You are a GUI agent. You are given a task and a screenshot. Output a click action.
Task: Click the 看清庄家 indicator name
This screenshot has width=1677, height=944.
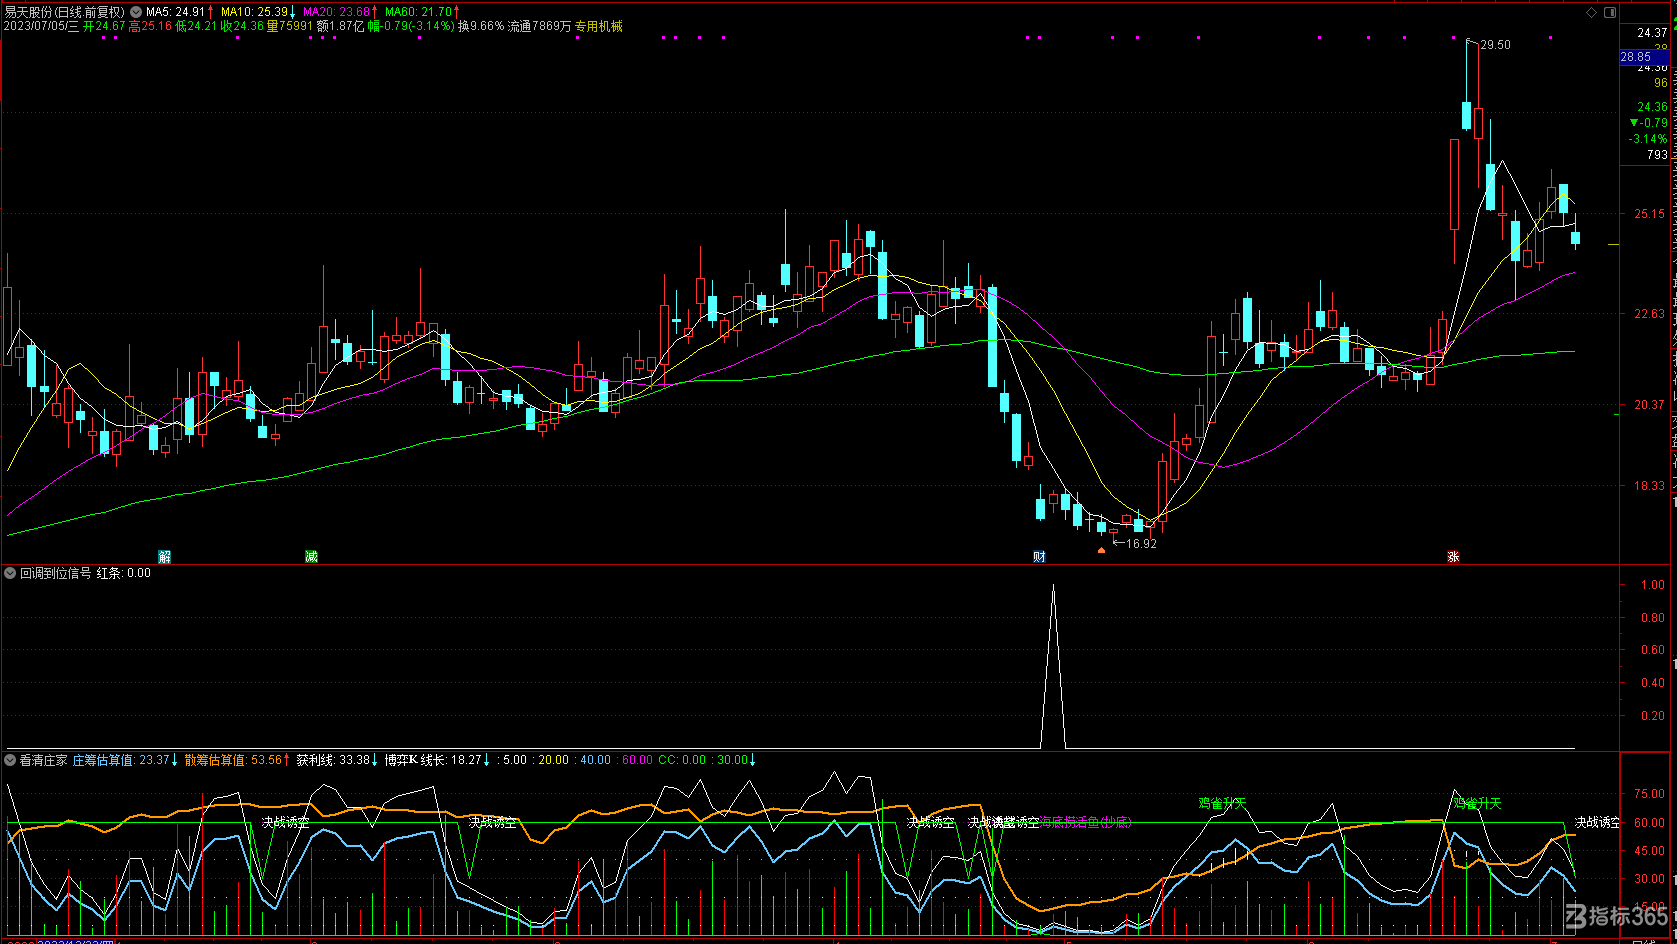44,760
